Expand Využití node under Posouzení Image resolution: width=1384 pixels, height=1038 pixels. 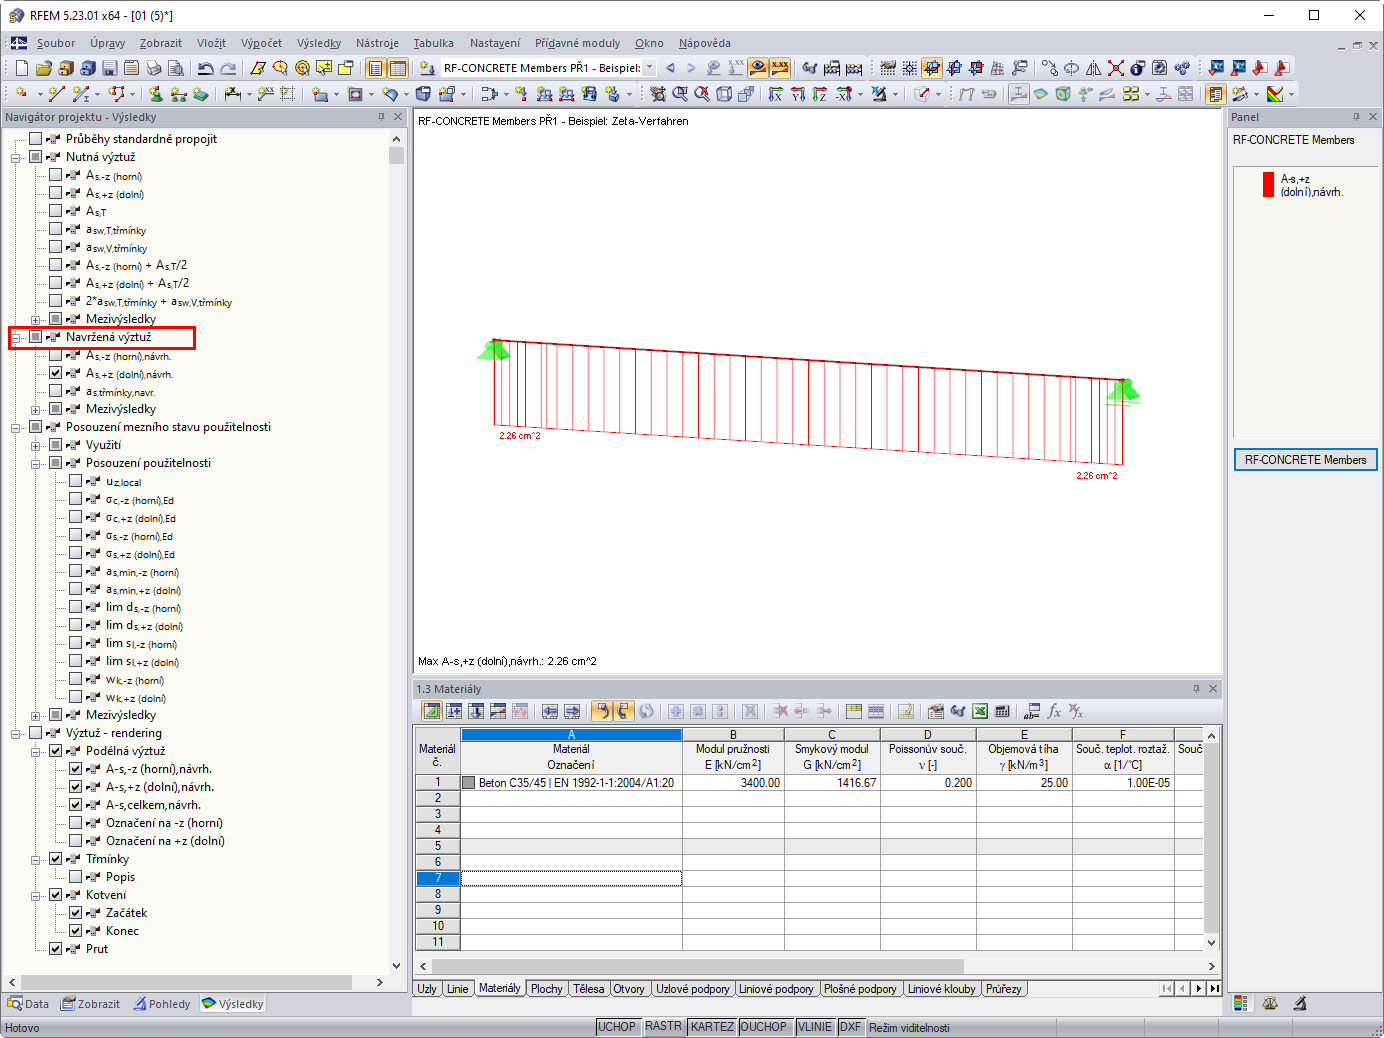tap(36, 446)
